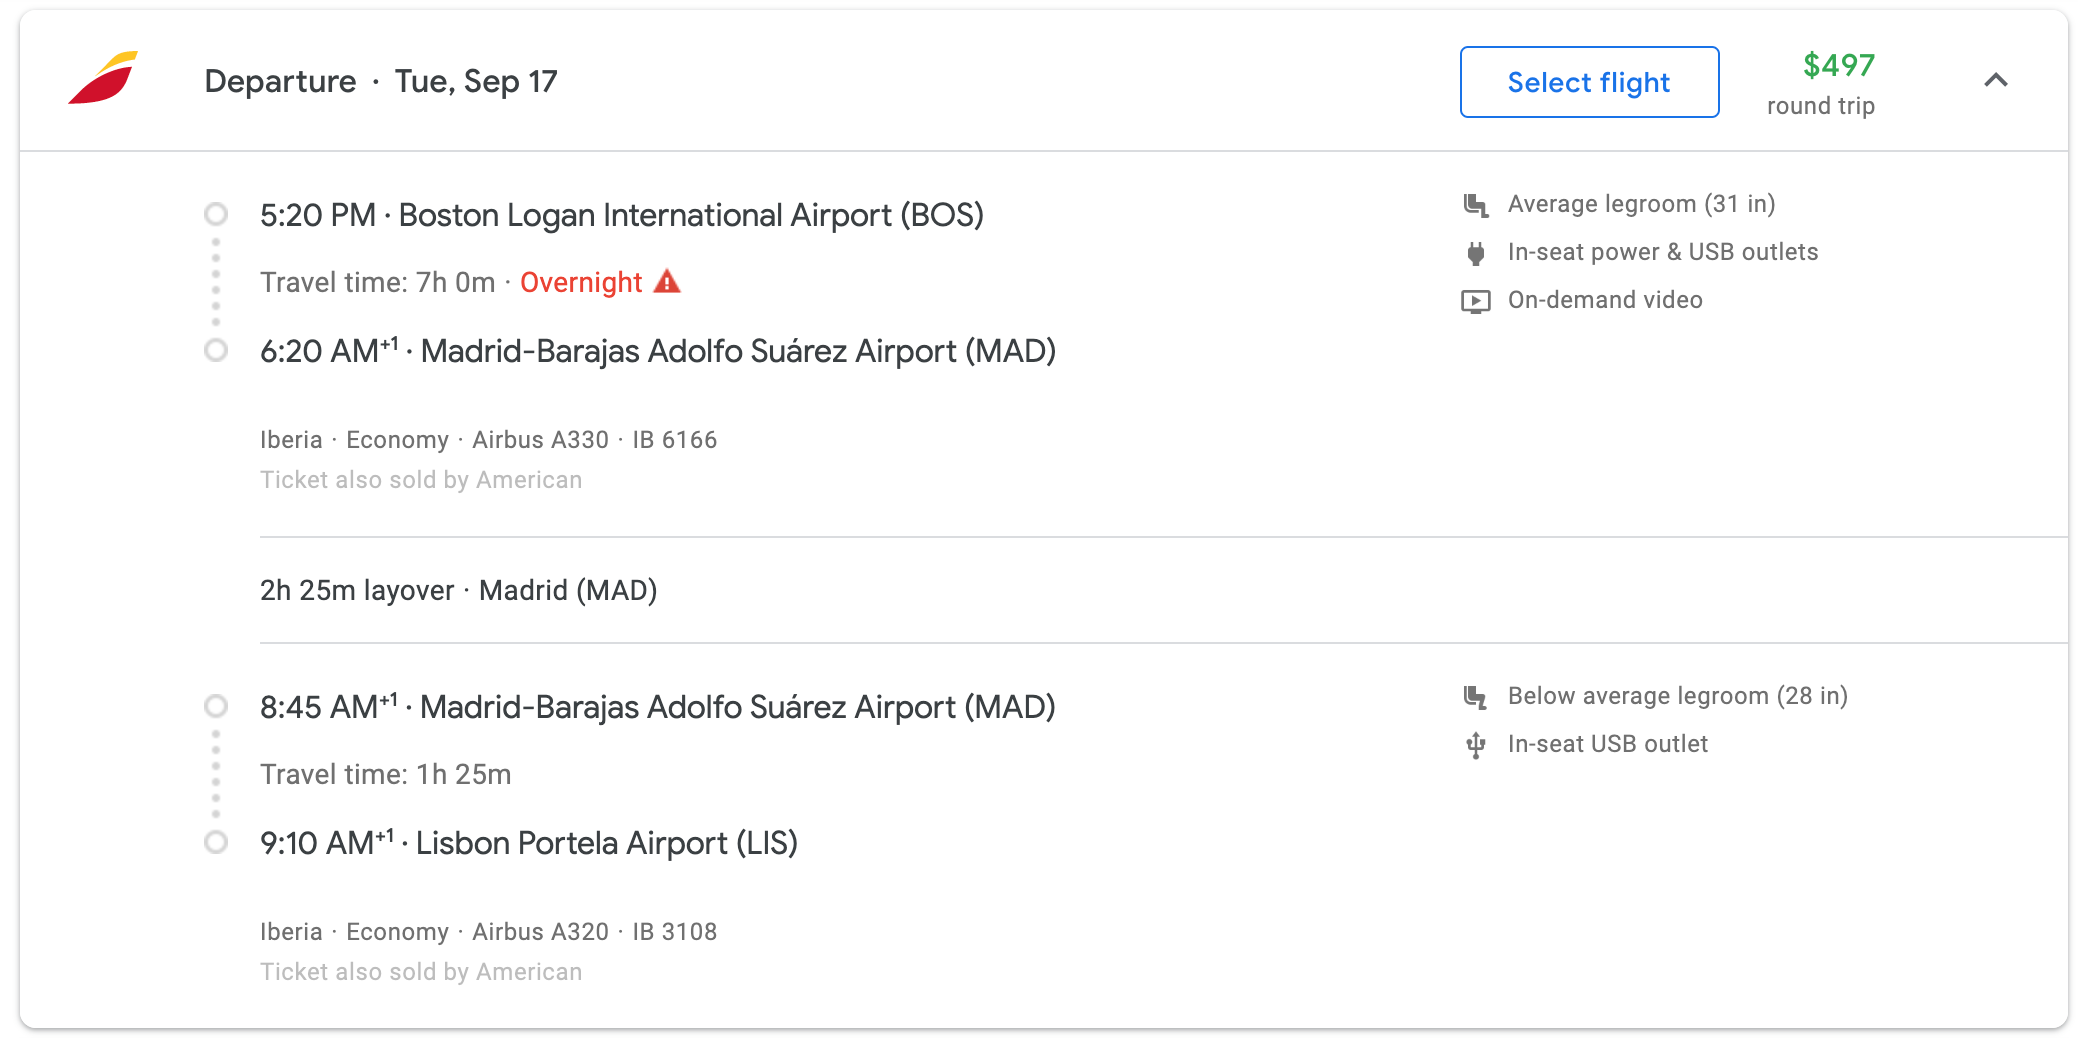Image resolution: width=2078 pixels, height=1038 pixels.
Task: Click the in-seat USB outlet icon
Action: (x=1476, y=745)
